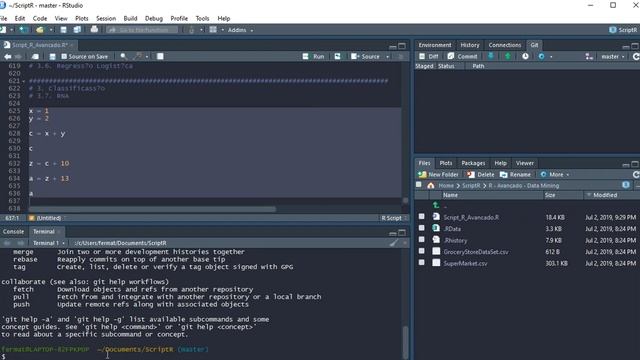Check the GroceryStoreDataSet.csv checkbox
The width and height of the screenshot is (640, 360).
[x=422, y=251]
